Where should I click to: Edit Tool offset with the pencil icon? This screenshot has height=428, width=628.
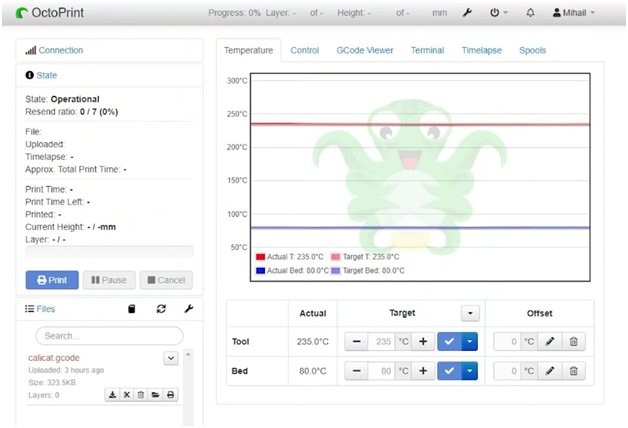point(549,341)
